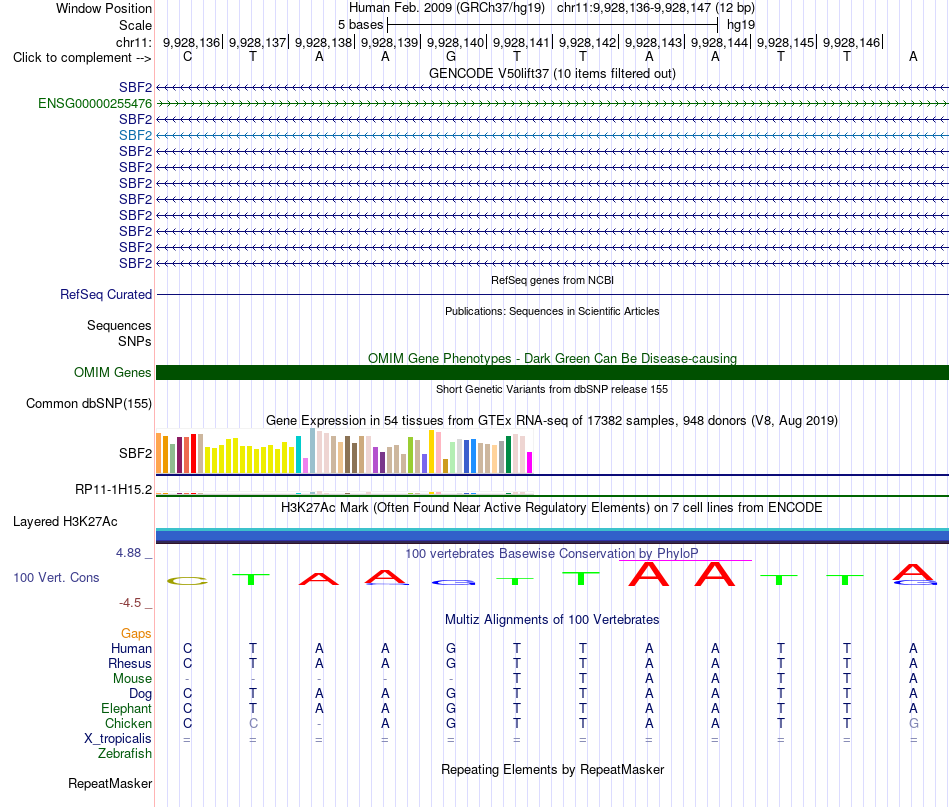
Task: Select the Human alignment row label
Action: tap(131, 648)
